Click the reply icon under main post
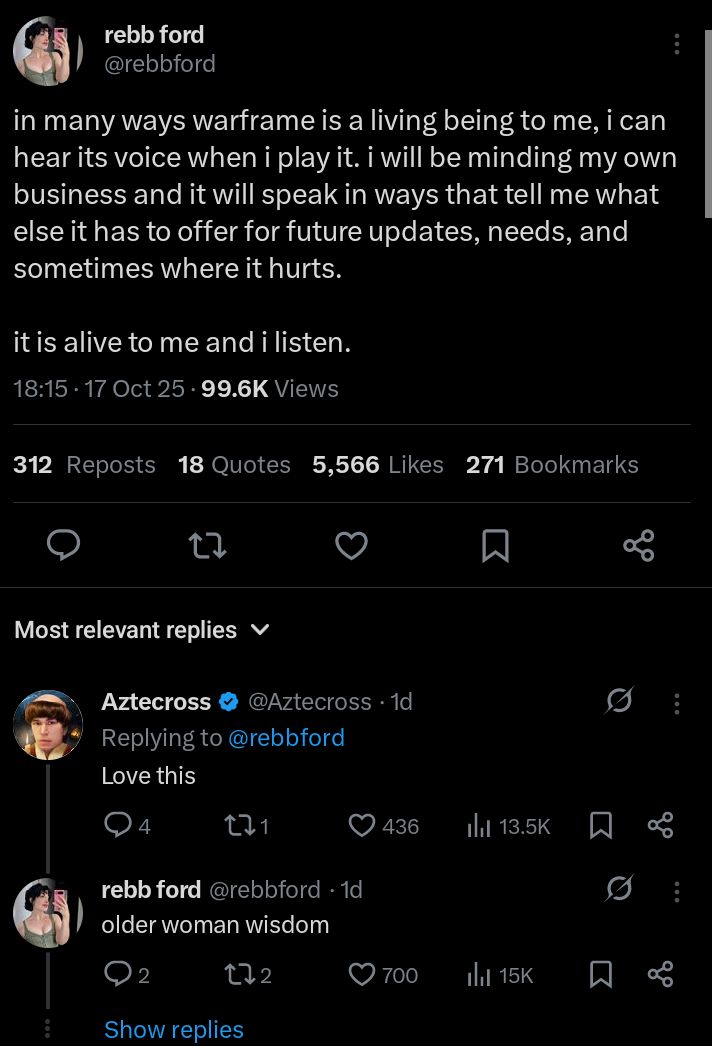This screenshot has width=712, height=1046. (x=64, y=545)
